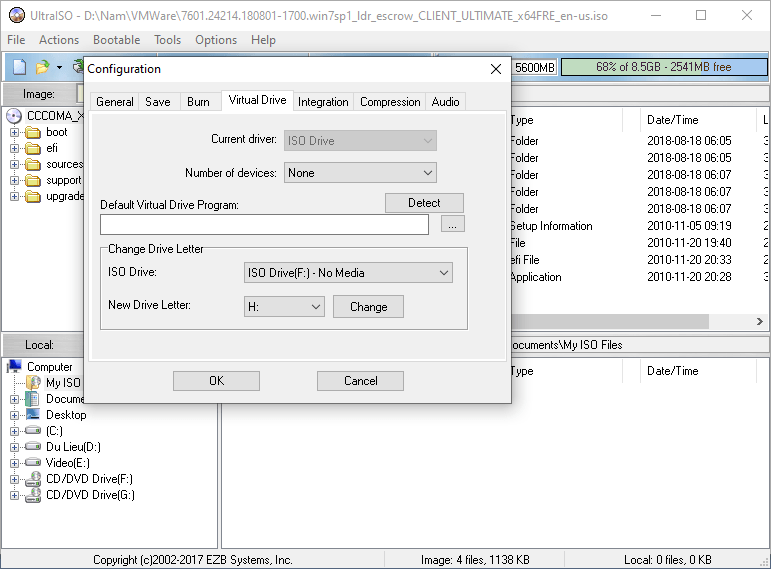771x569 pixels.
Task: Click the upgrade folder icon
Action: [33, 196]
